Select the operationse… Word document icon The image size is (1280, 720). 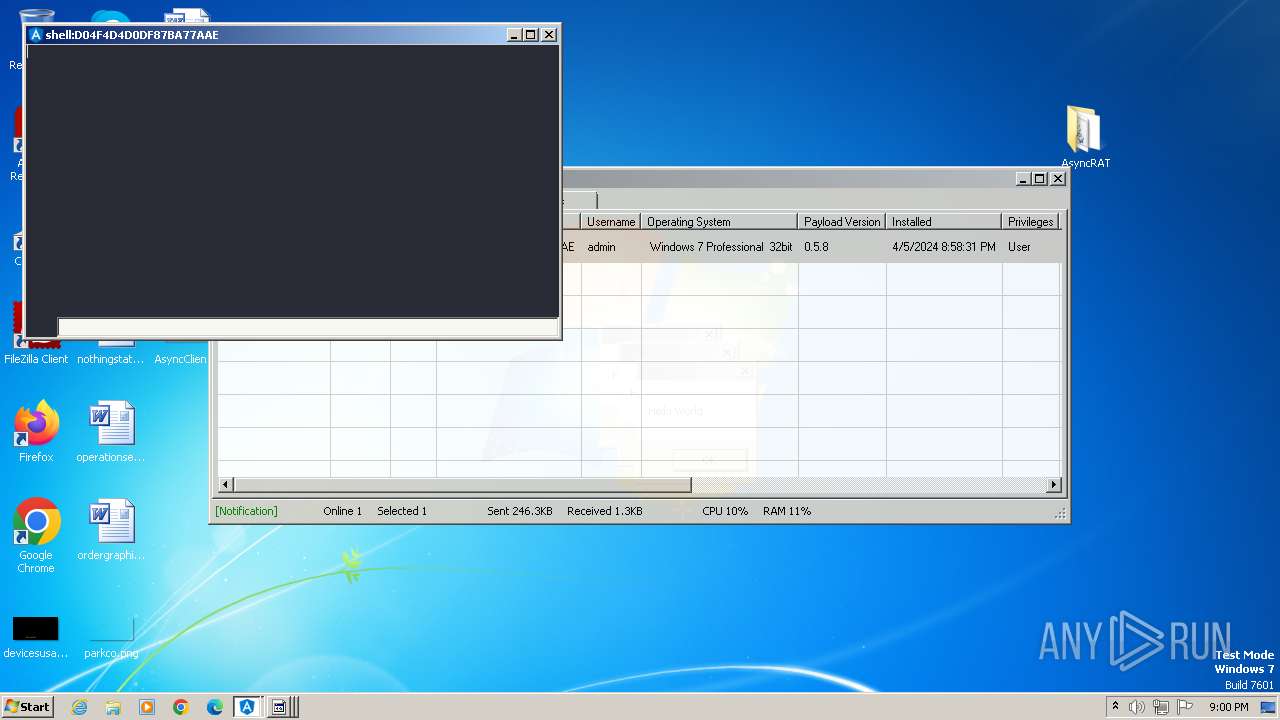(111, 432)
